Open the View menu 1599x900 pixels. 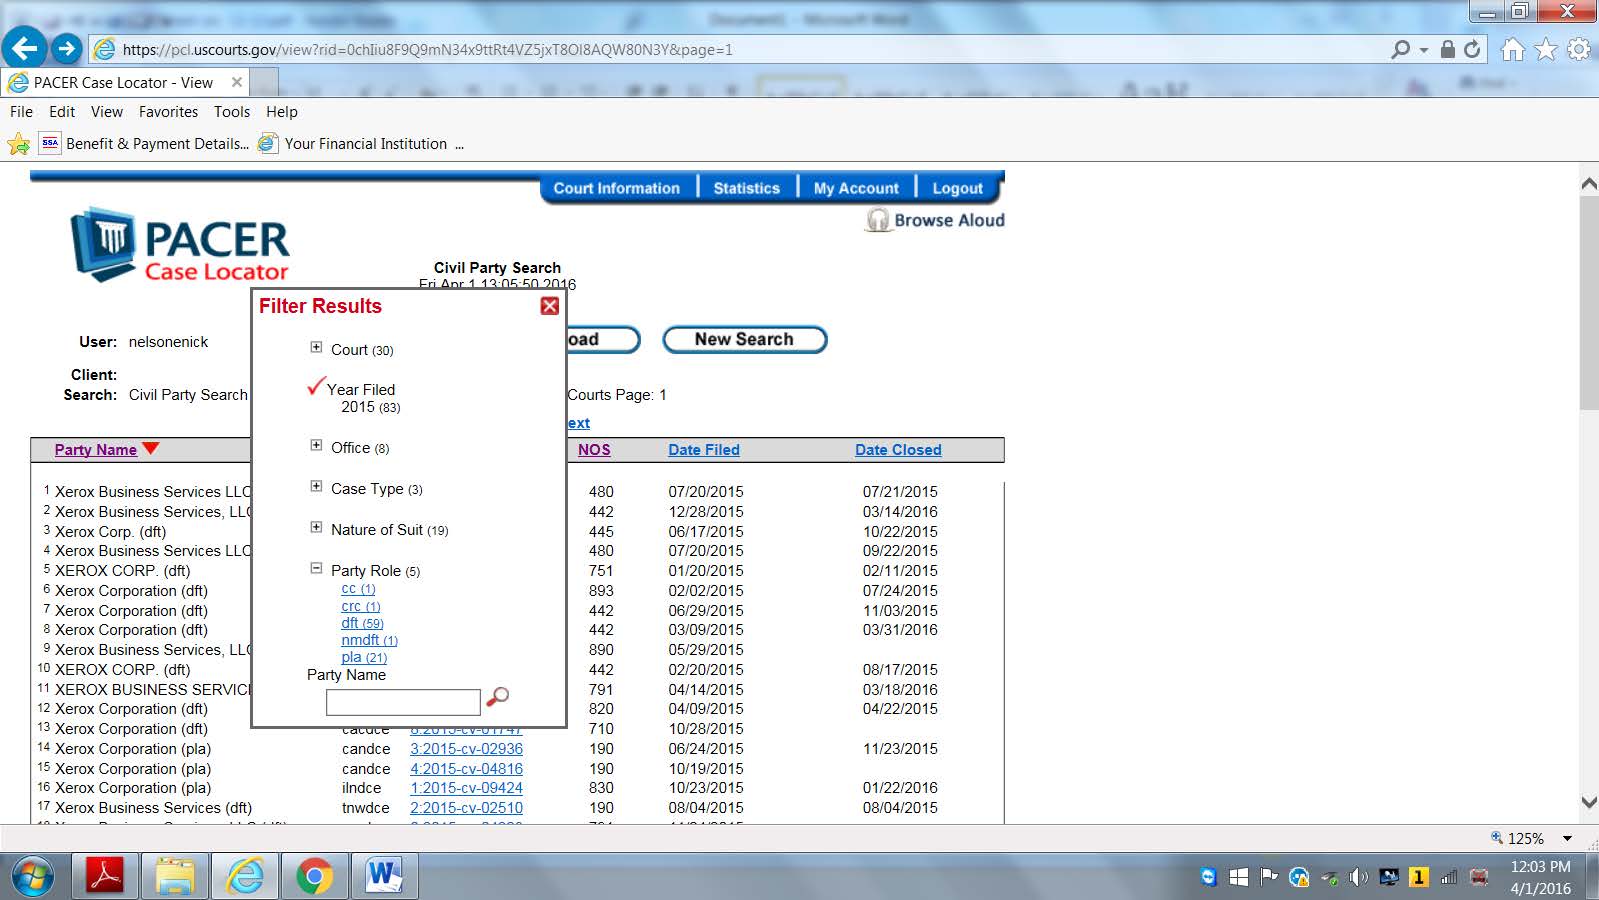click(107, 112)
